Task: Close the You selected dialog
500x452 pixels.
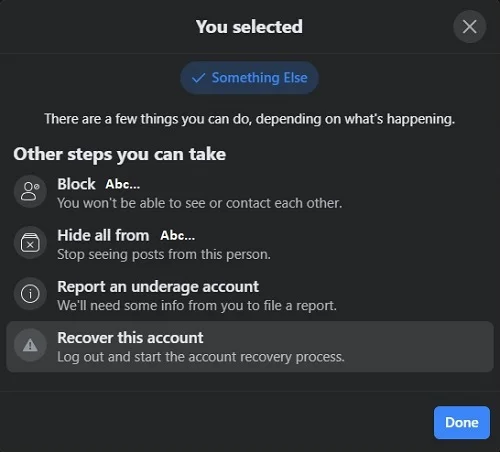Action: click(469, 27)
